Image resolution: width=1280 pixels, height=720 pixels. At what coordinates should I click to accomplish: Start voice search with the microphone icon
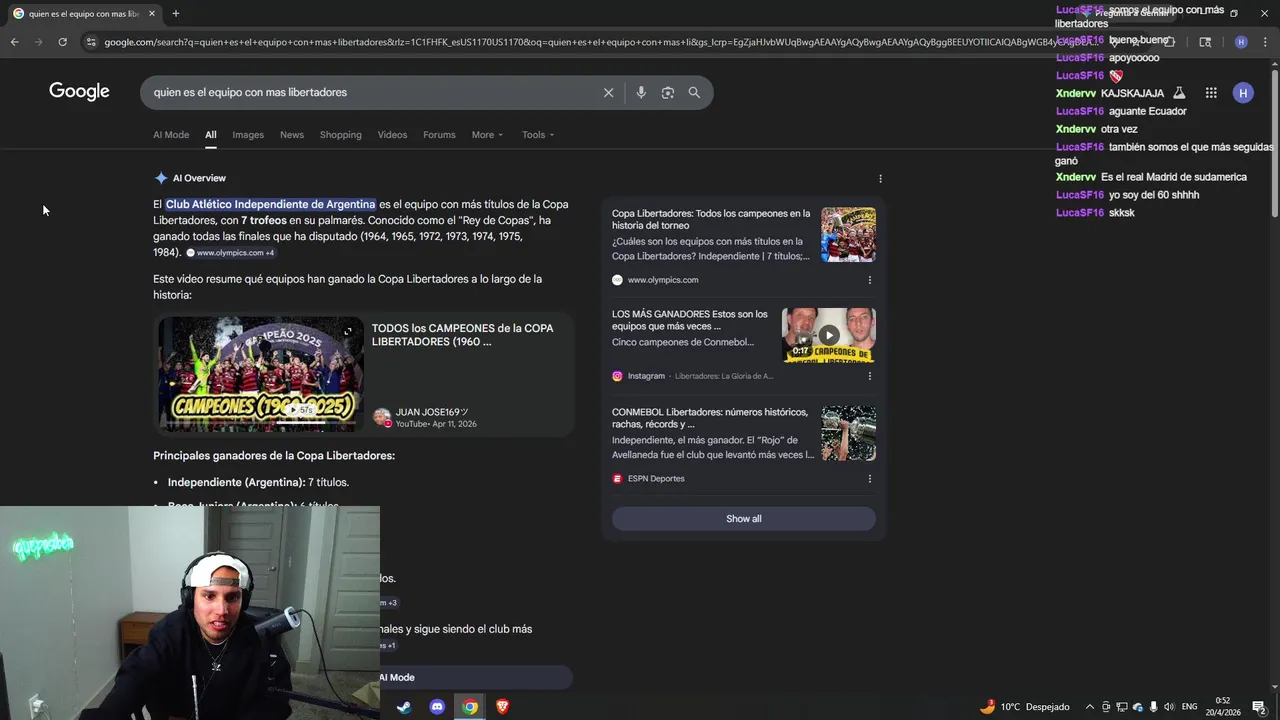click(641, 92)
